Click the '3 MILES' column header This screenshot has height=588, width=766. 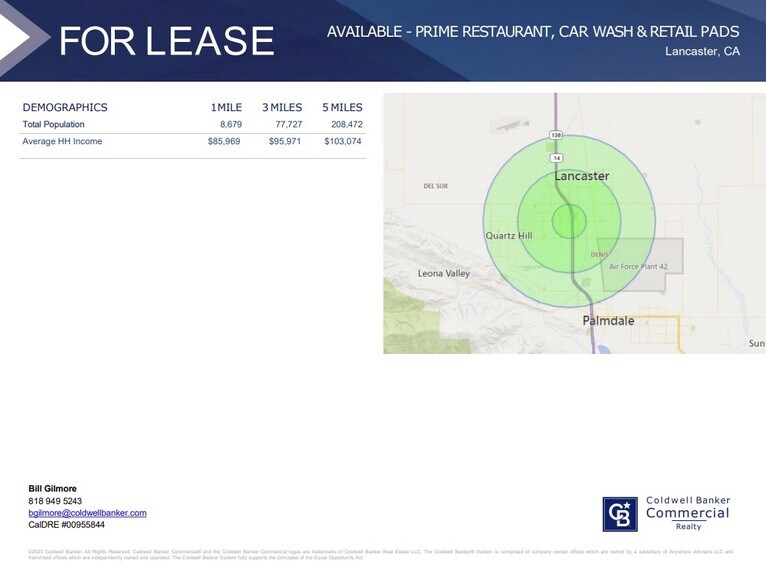(x=282, y=107)
